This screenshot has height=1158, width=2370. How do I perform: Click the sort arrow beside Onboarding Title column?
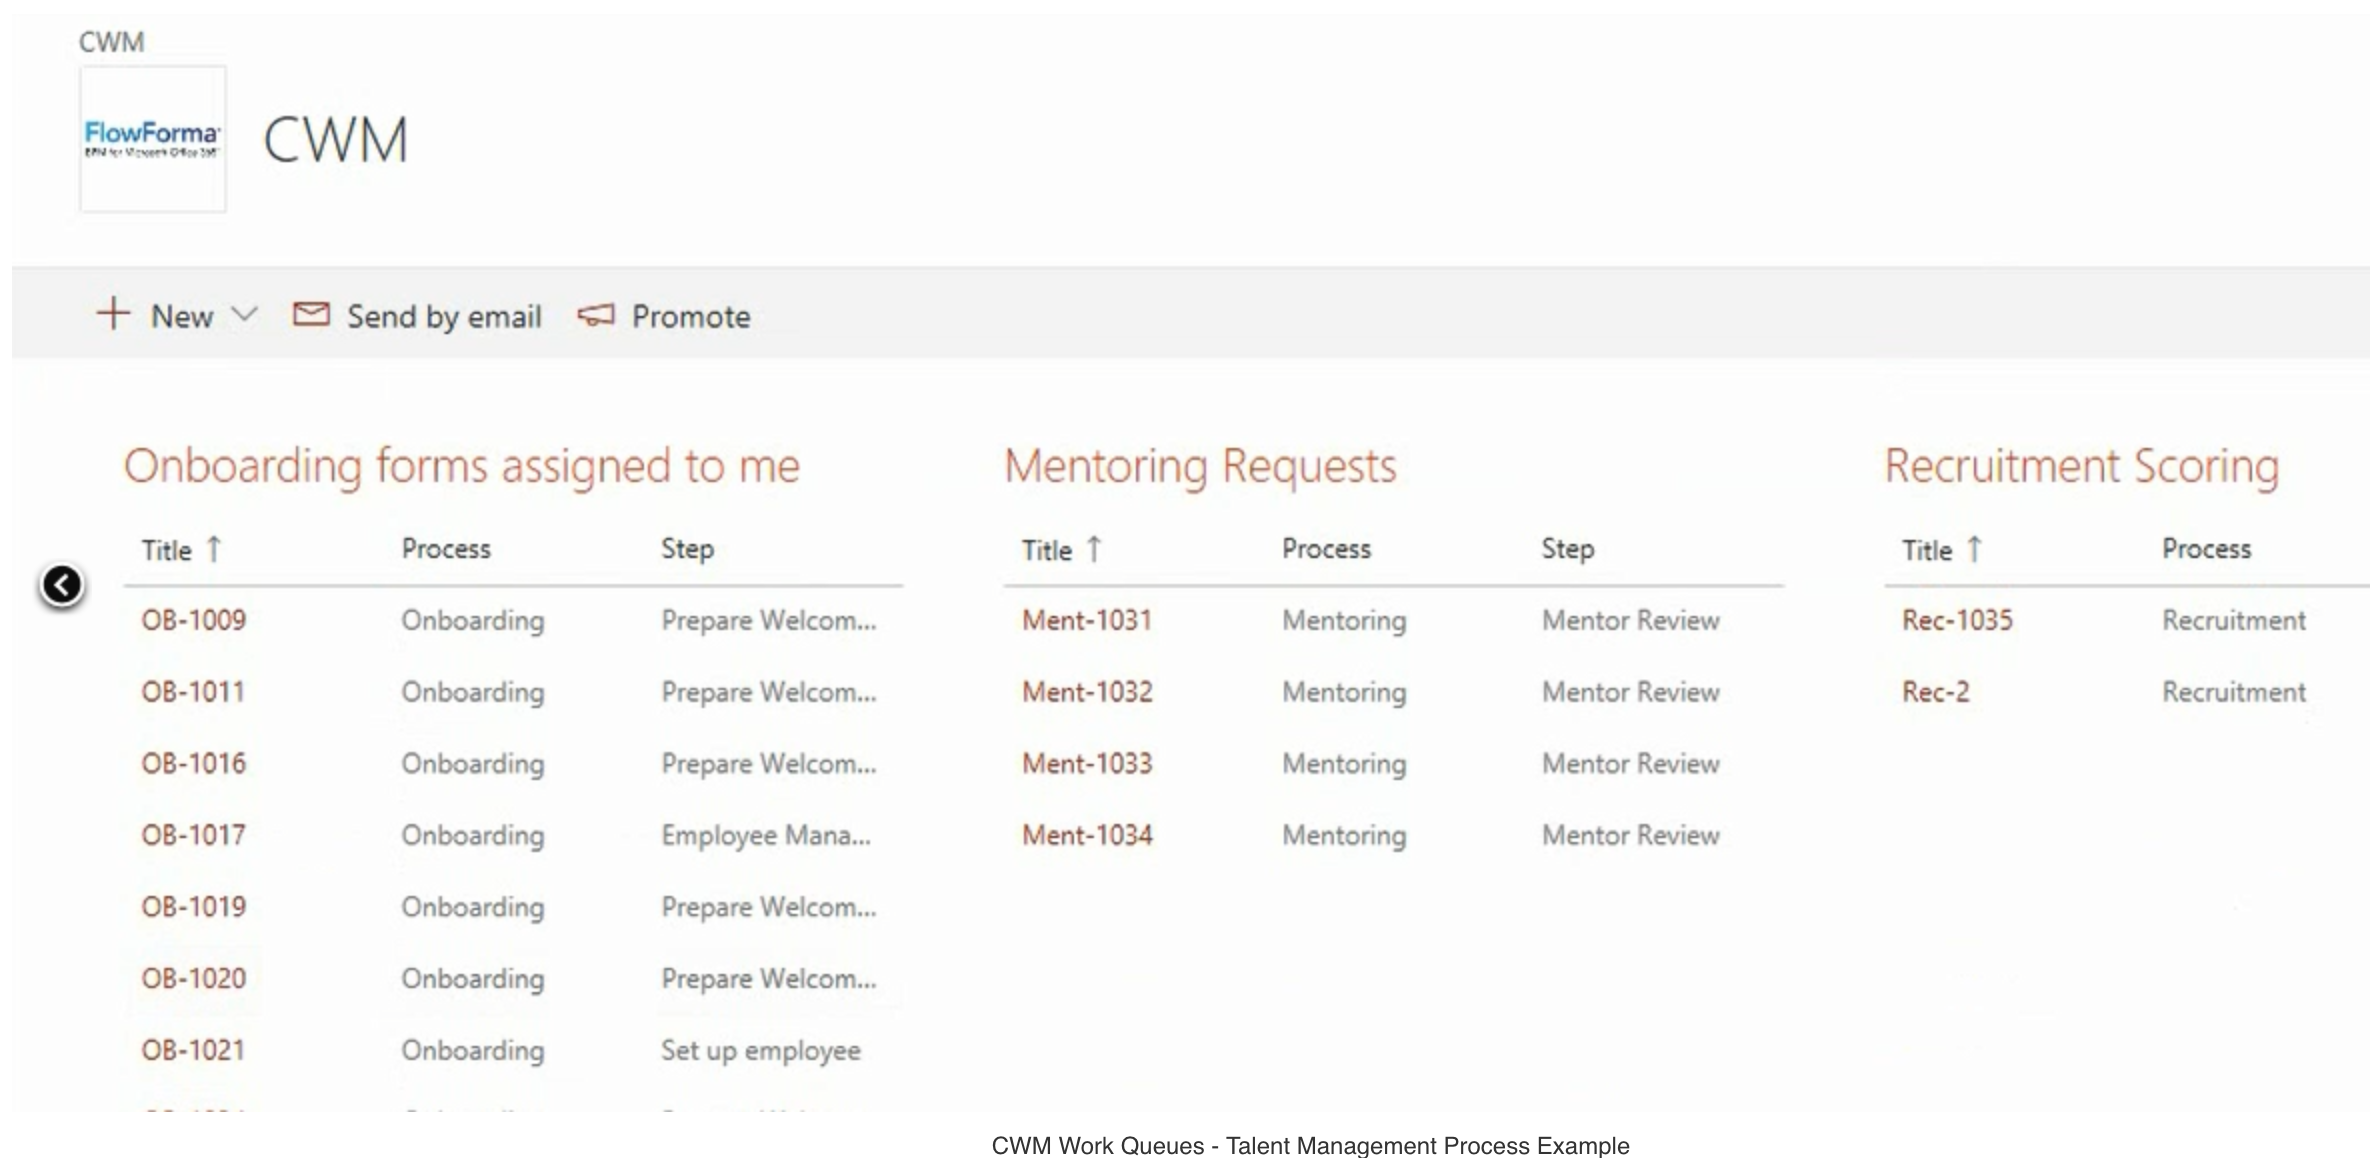[x=214, y=549]
